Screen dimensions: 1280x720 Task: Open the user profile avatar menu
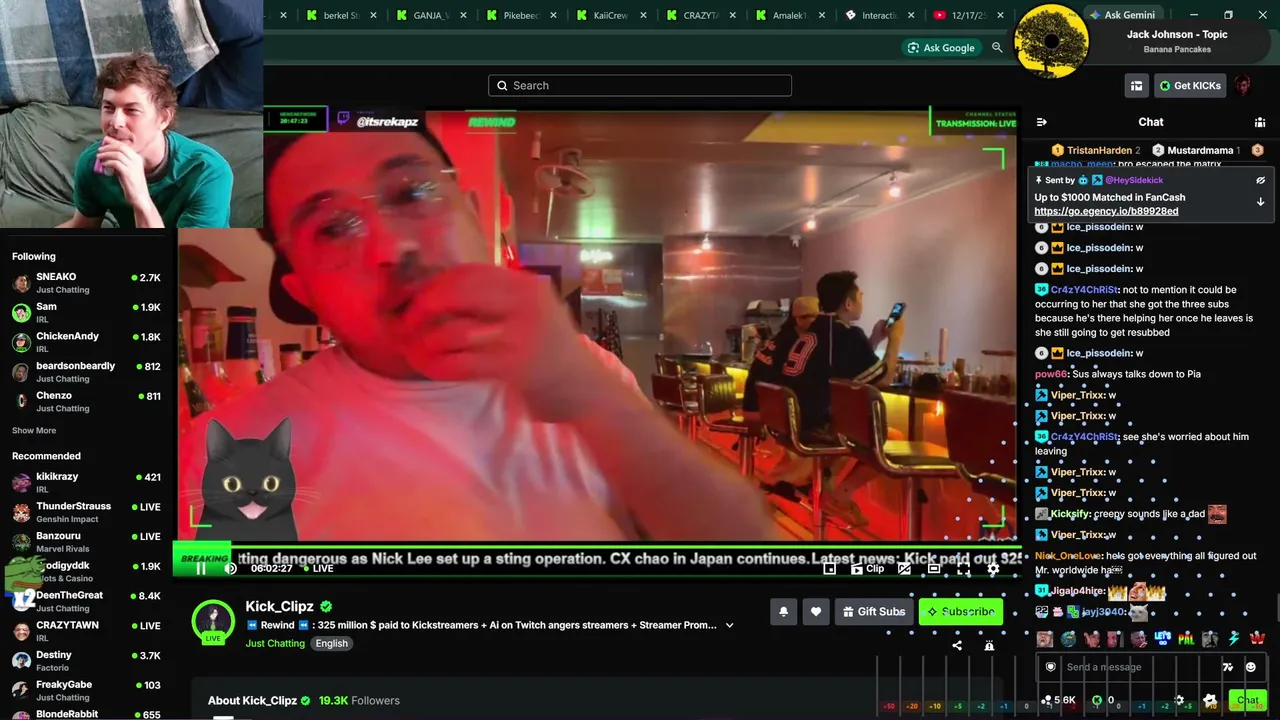click(1243, 86)
